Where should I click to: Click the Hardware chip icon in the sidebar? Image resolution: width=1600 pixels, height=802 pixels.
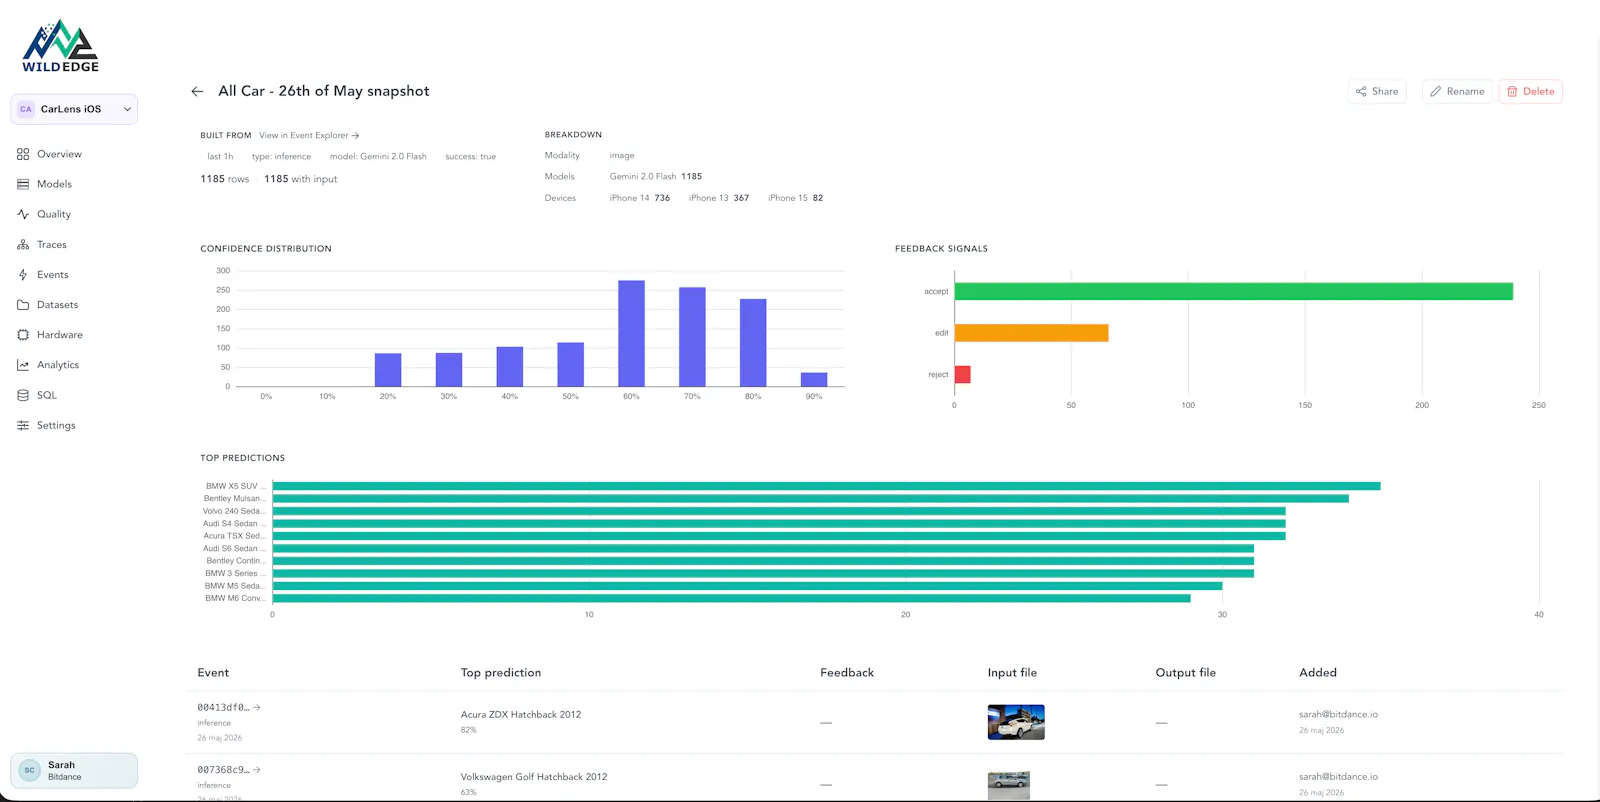[x=23, y=335]
